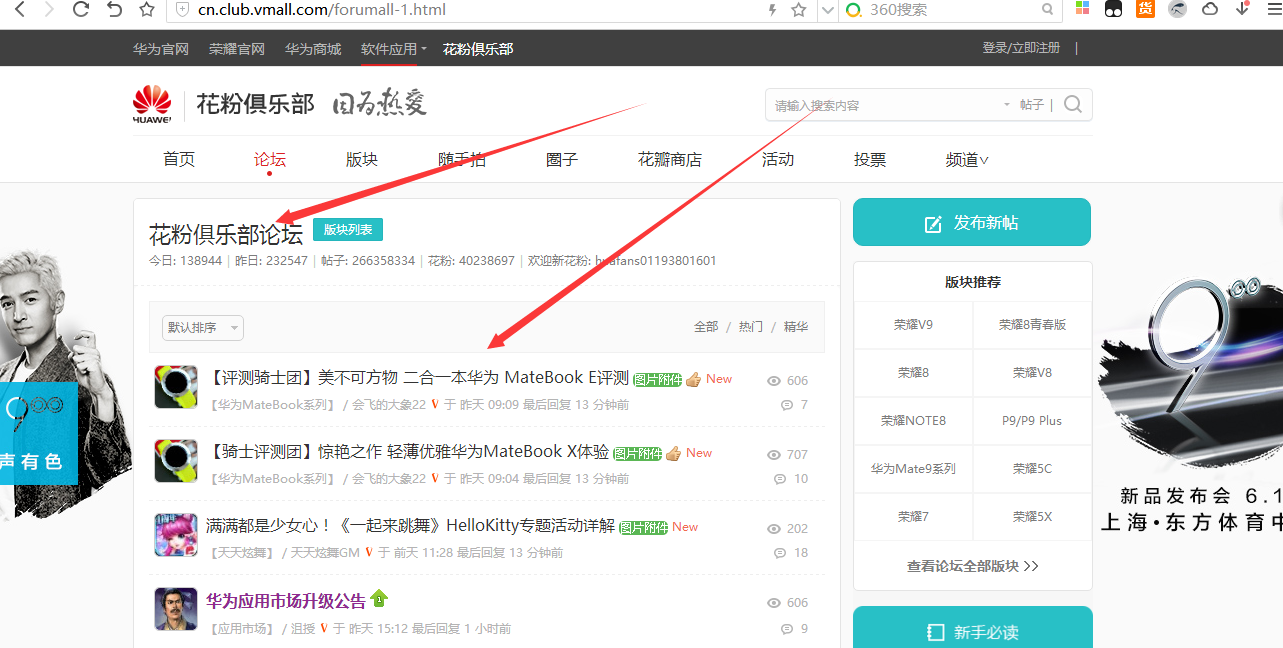Select the 首页 navigation tab
Screen dimensions: 1283x648
[x=179, y=160]
